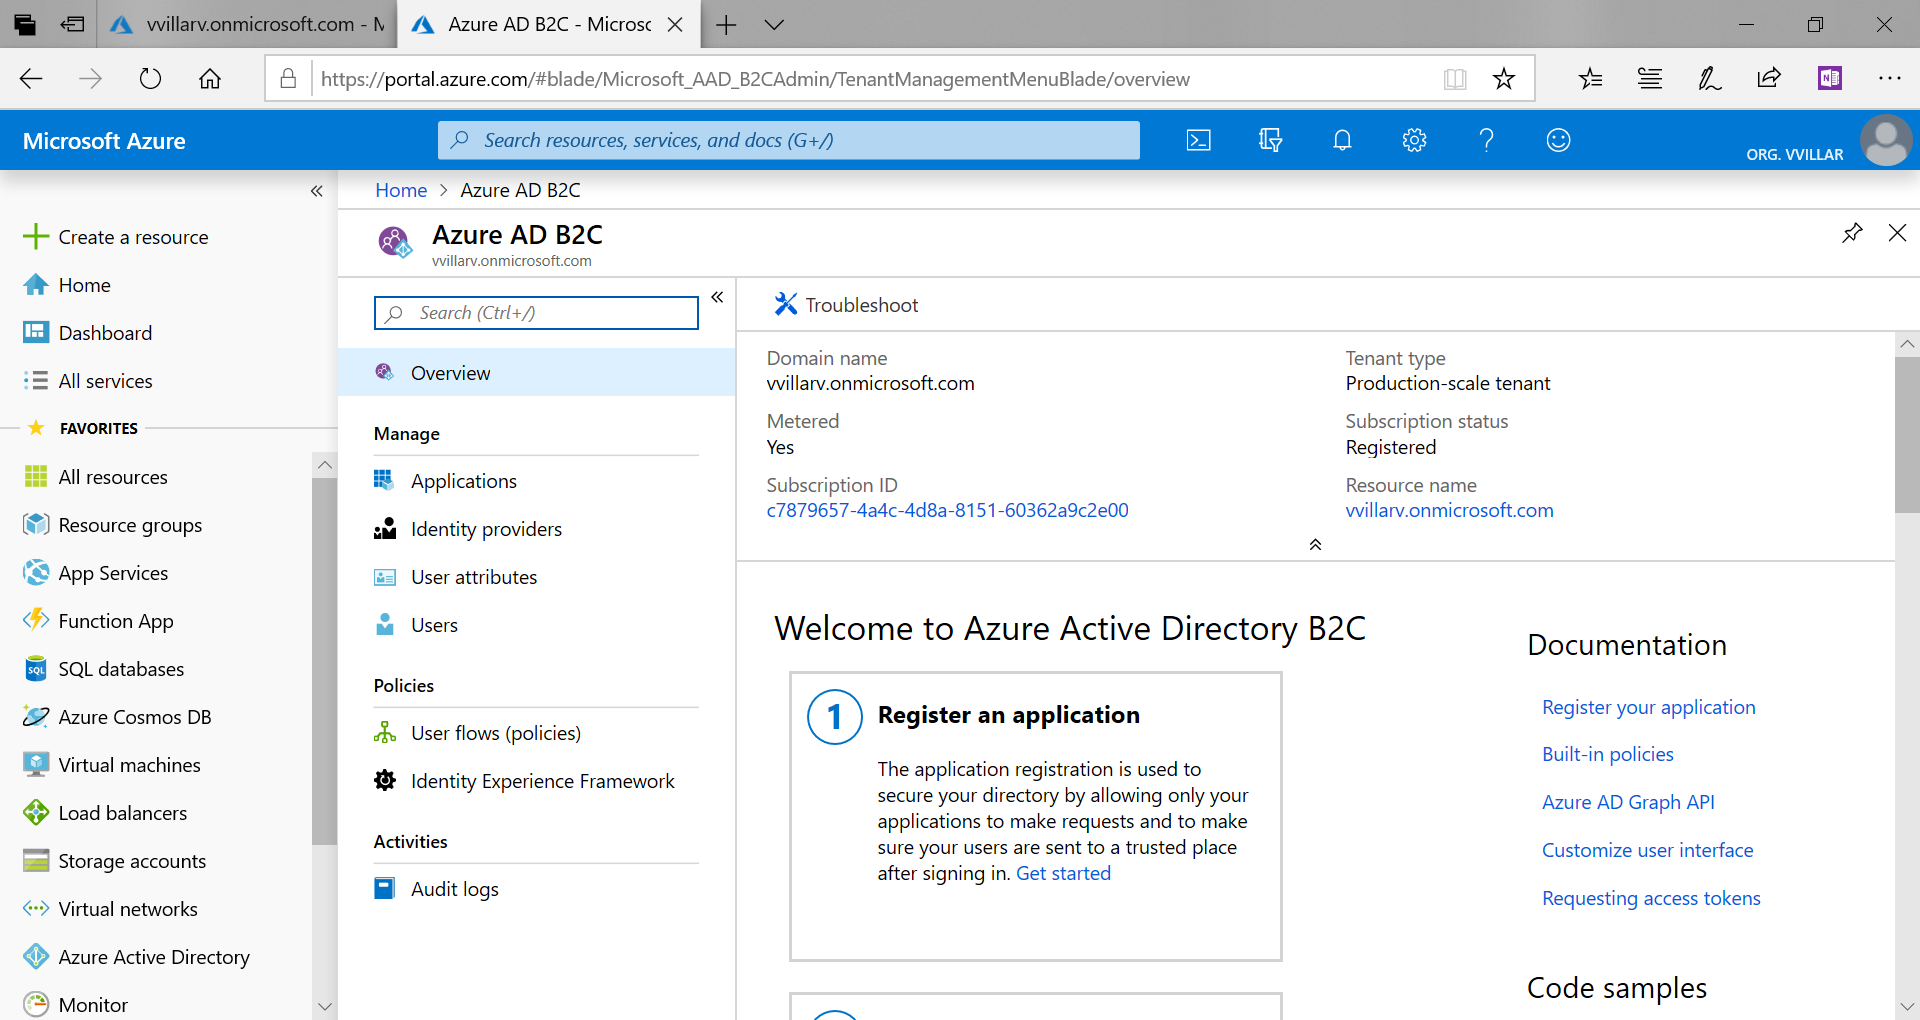Viewport: 1920px width, 1020px height.
Task: Collapse the essentials section chevron
Action: 1315,545
